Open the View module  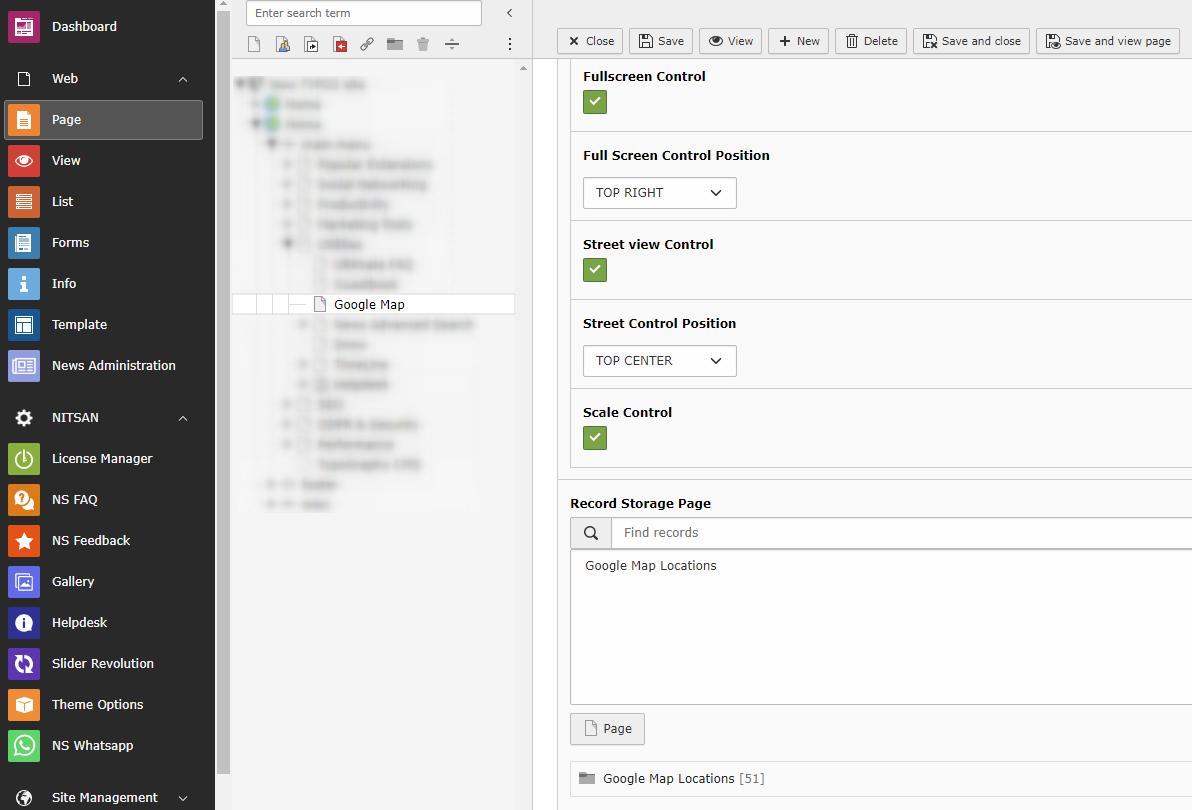point(103,161)
